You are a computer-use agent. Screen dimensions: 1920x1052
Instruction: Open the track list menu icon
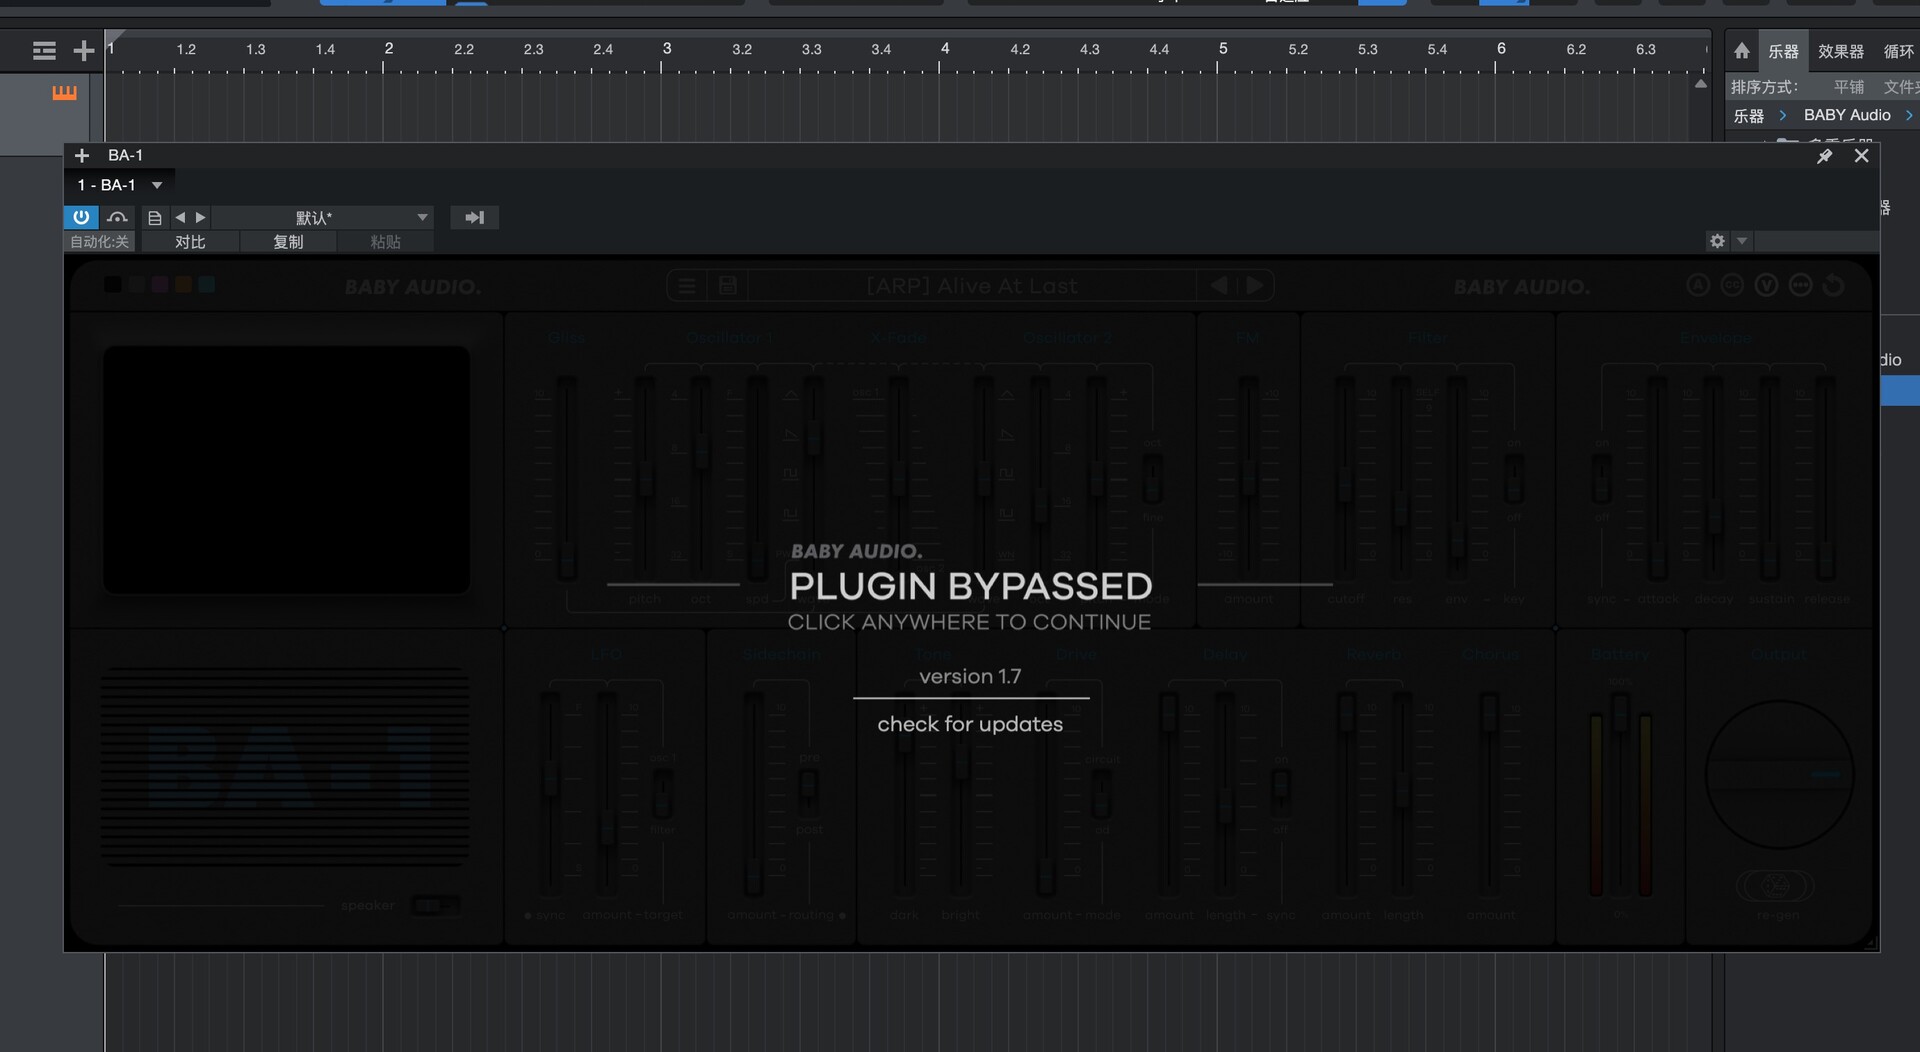[44, 51]
